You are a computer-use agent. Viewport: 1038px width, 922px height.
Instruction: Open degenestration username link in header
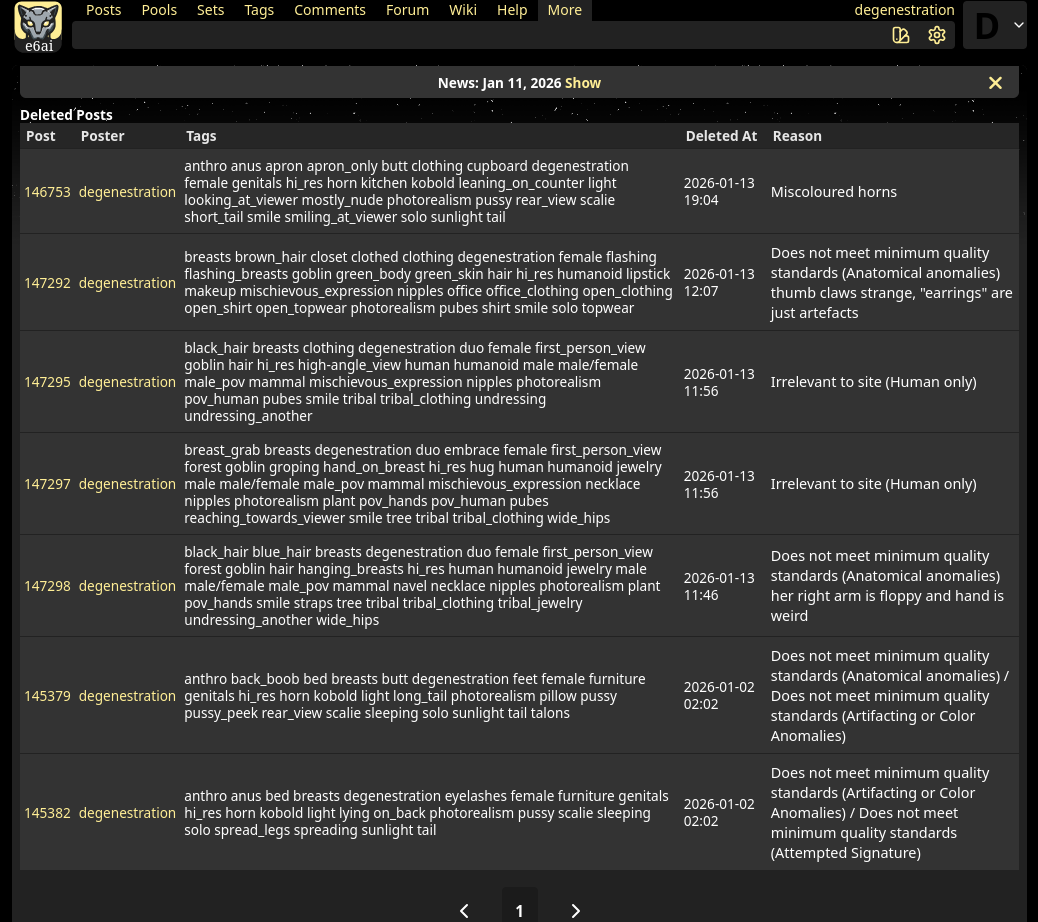coord(904,10)
